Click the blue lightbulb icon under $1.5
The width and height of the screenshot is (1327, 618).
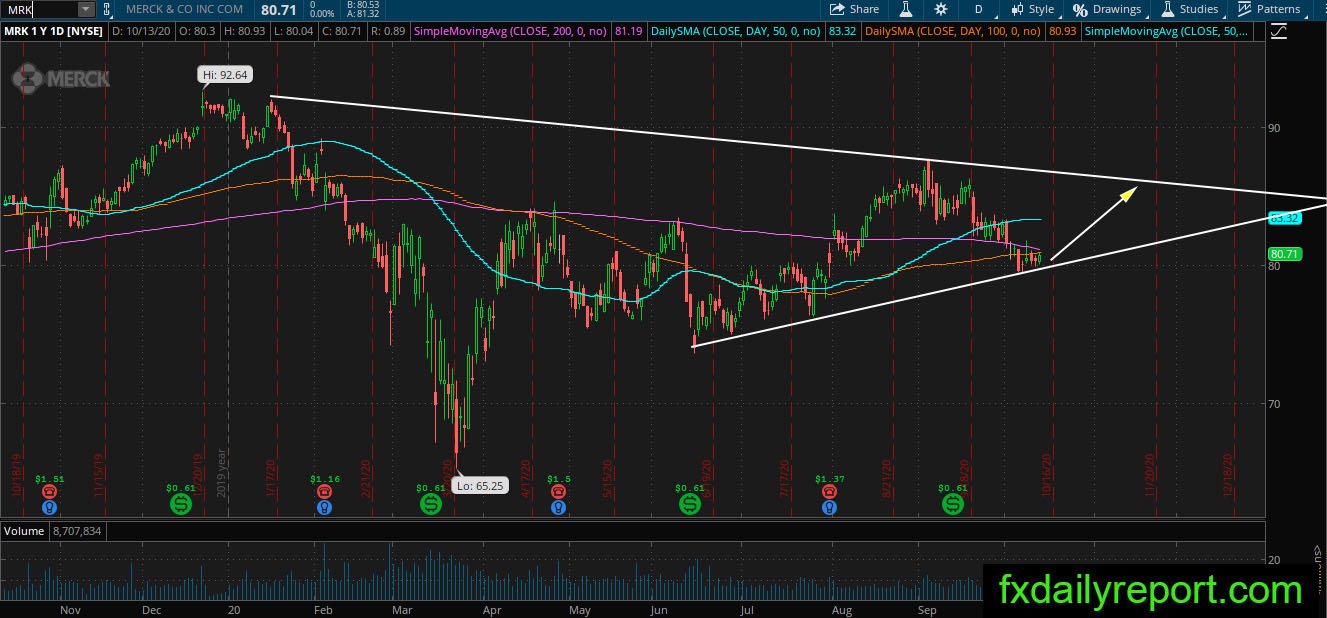click(x=558, y=507)
